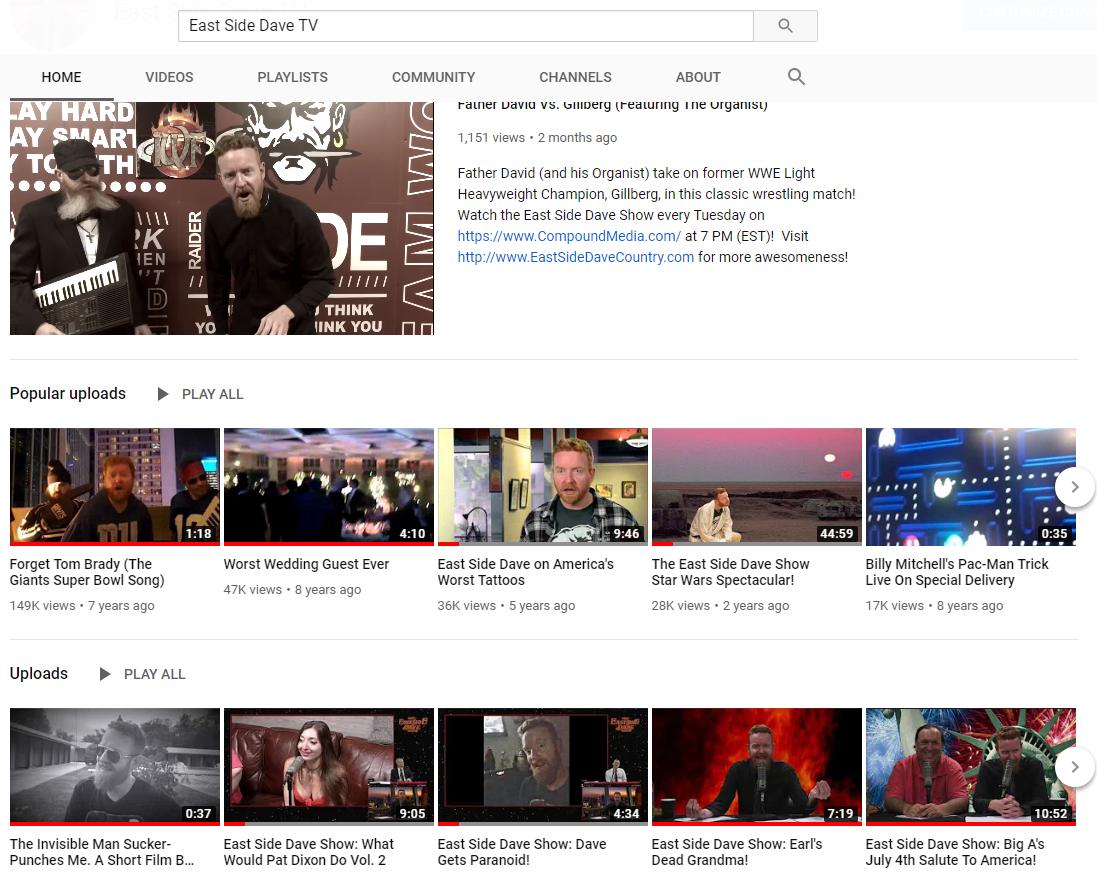Open the Forget Tom Brady video thumbnail

coord(115,487)
